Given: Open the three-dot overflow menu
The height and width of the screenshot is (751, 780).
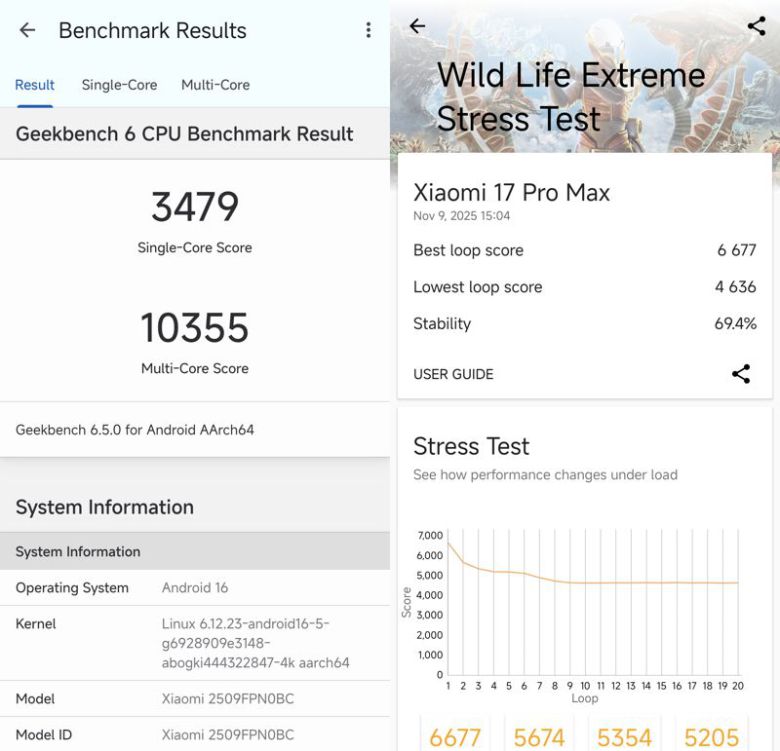Looking at the screenshot, I should click(368, 30).
